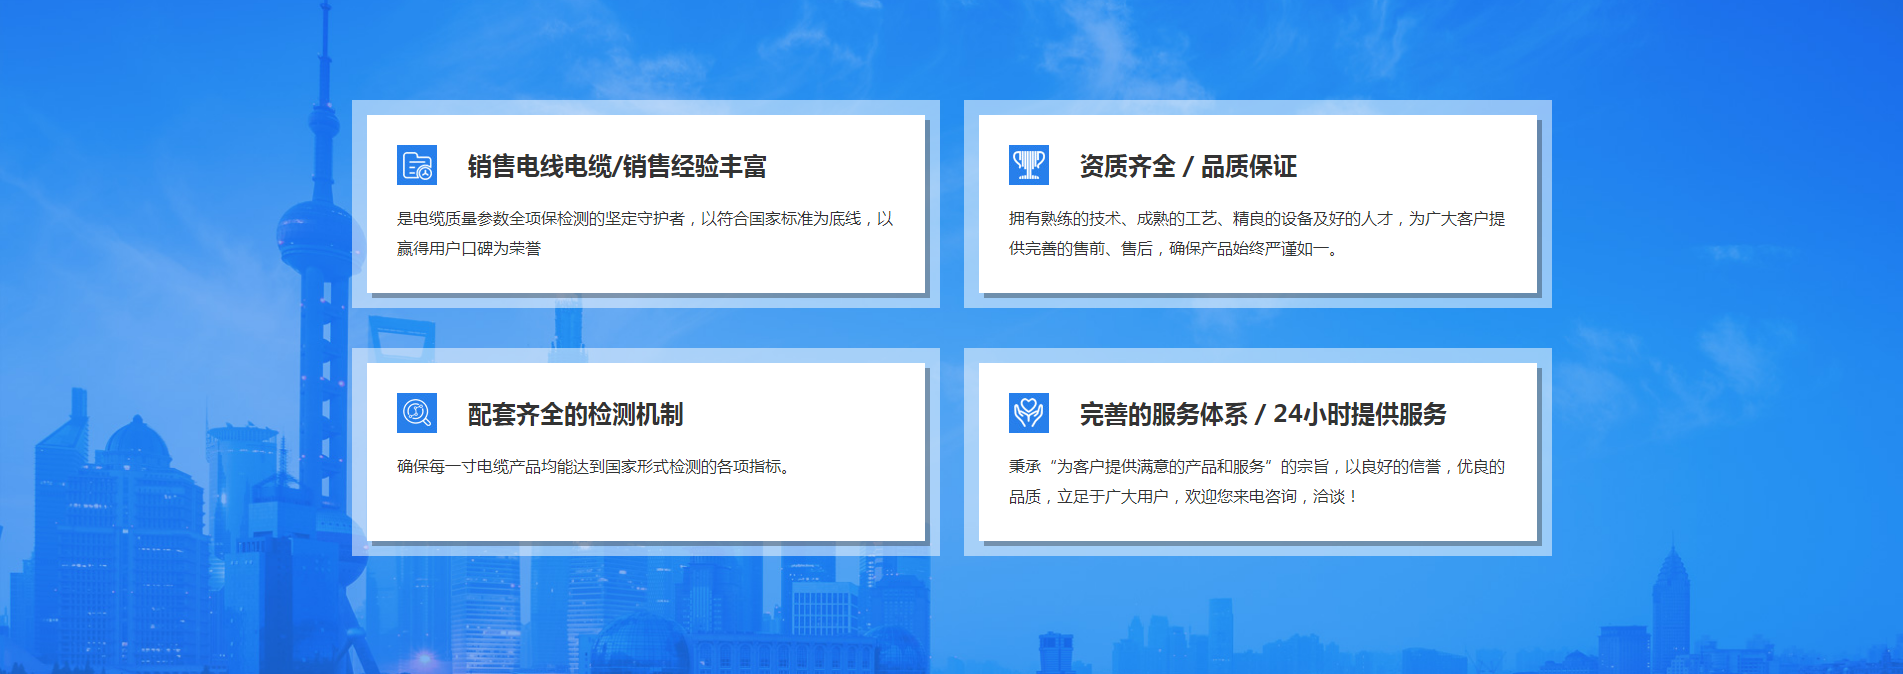Click the line ending 确保产品始终严谨如一
The height and width of the screenshot is (674, 1903).
[1174, 249]
